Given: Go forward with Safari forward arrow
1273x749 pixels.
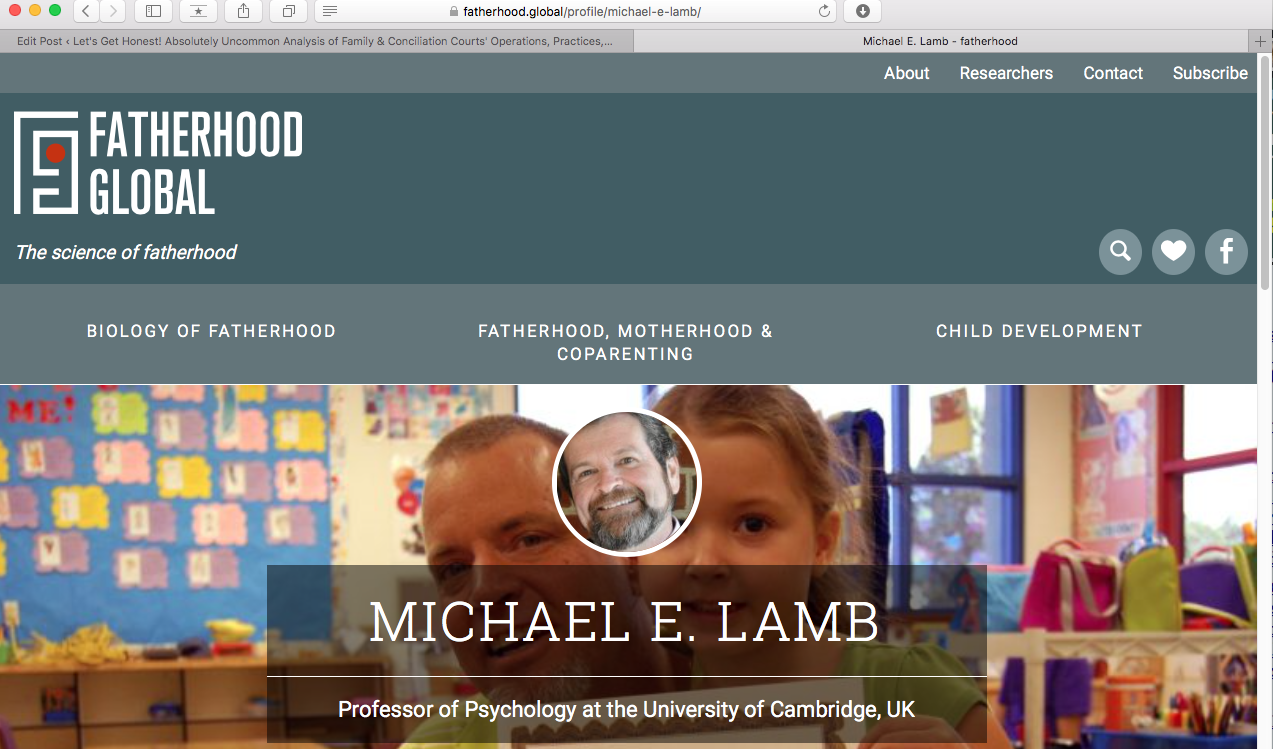Looking at the screenshot, I should click(113, 11).
